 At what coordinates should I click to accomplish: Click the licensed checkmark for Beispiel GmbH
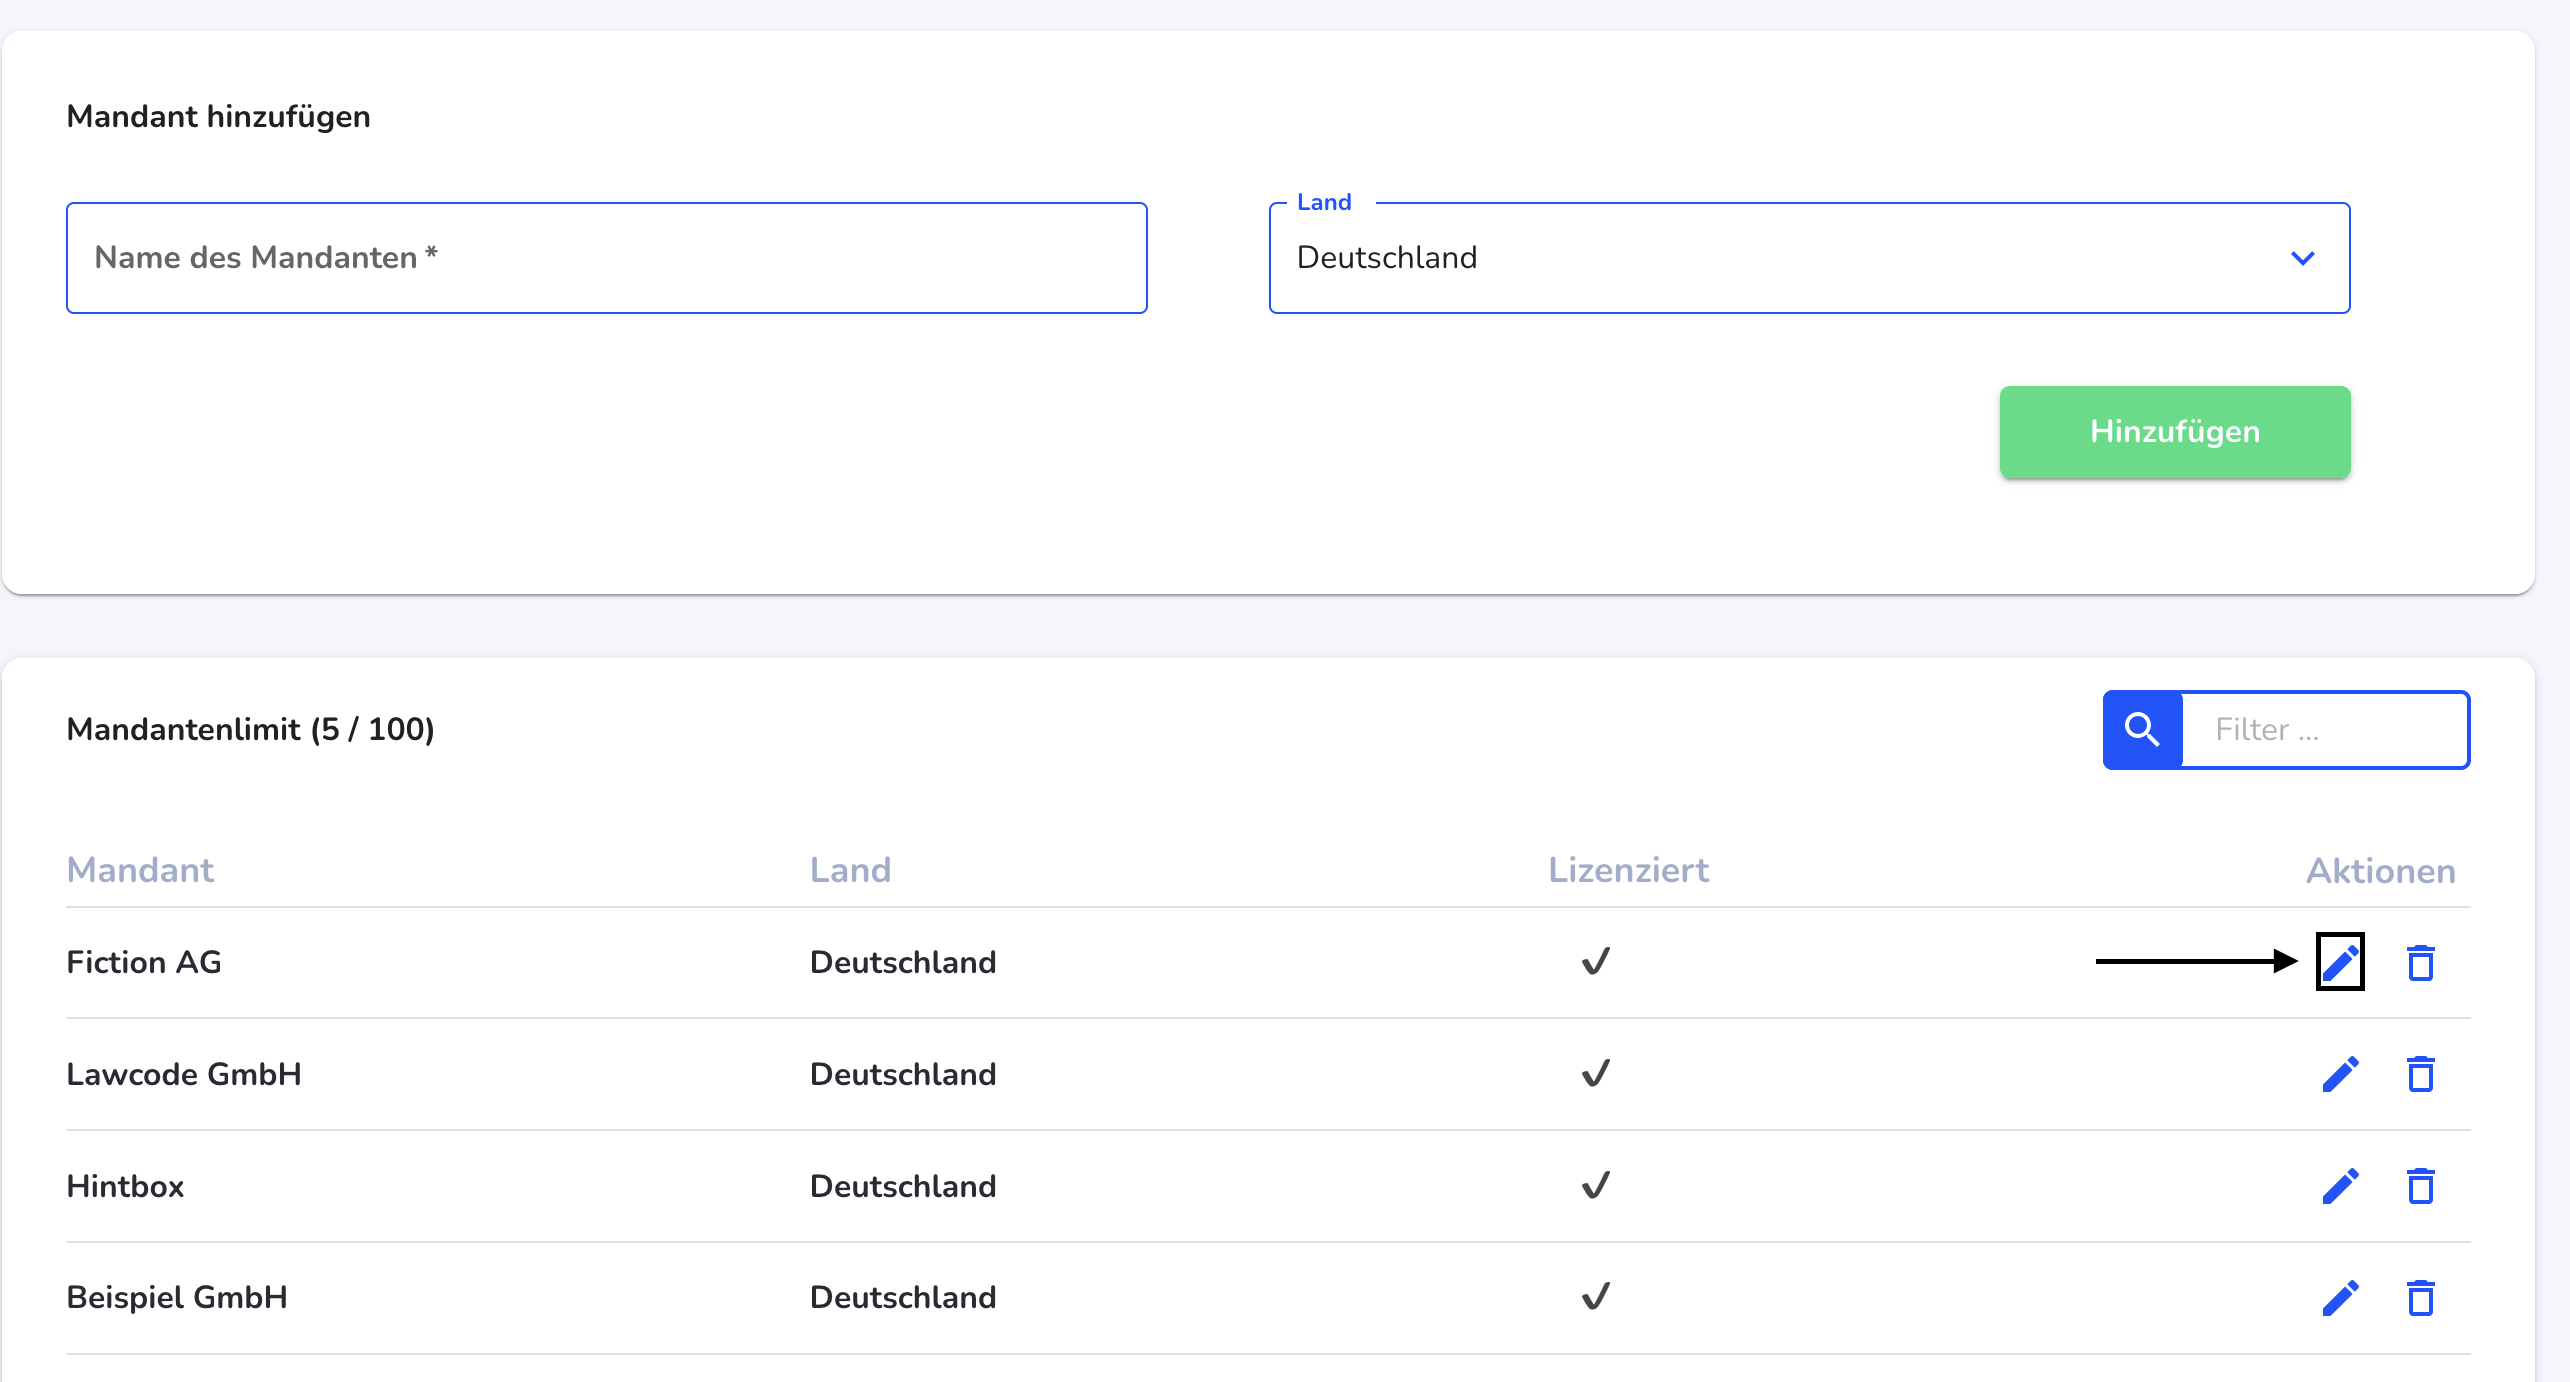coord(1596,1296)
